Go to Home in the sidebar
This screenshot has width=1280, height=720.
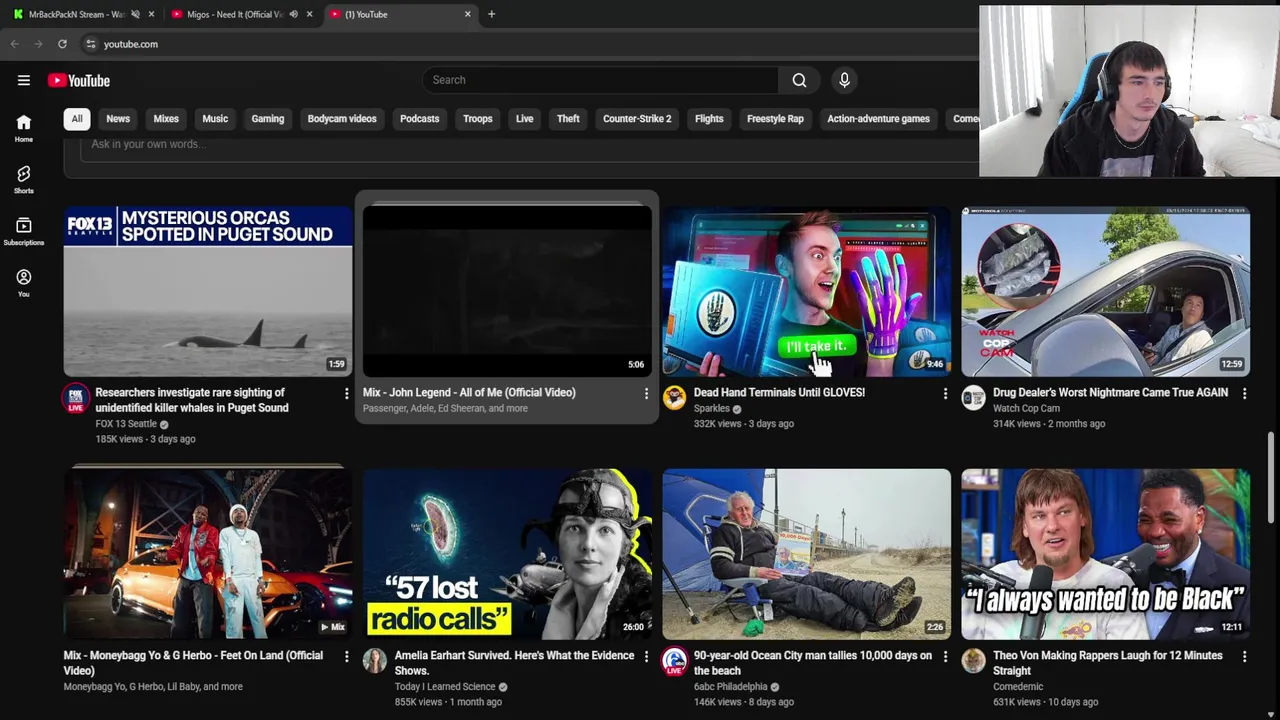pyautogui.click(x=24, y=128)
